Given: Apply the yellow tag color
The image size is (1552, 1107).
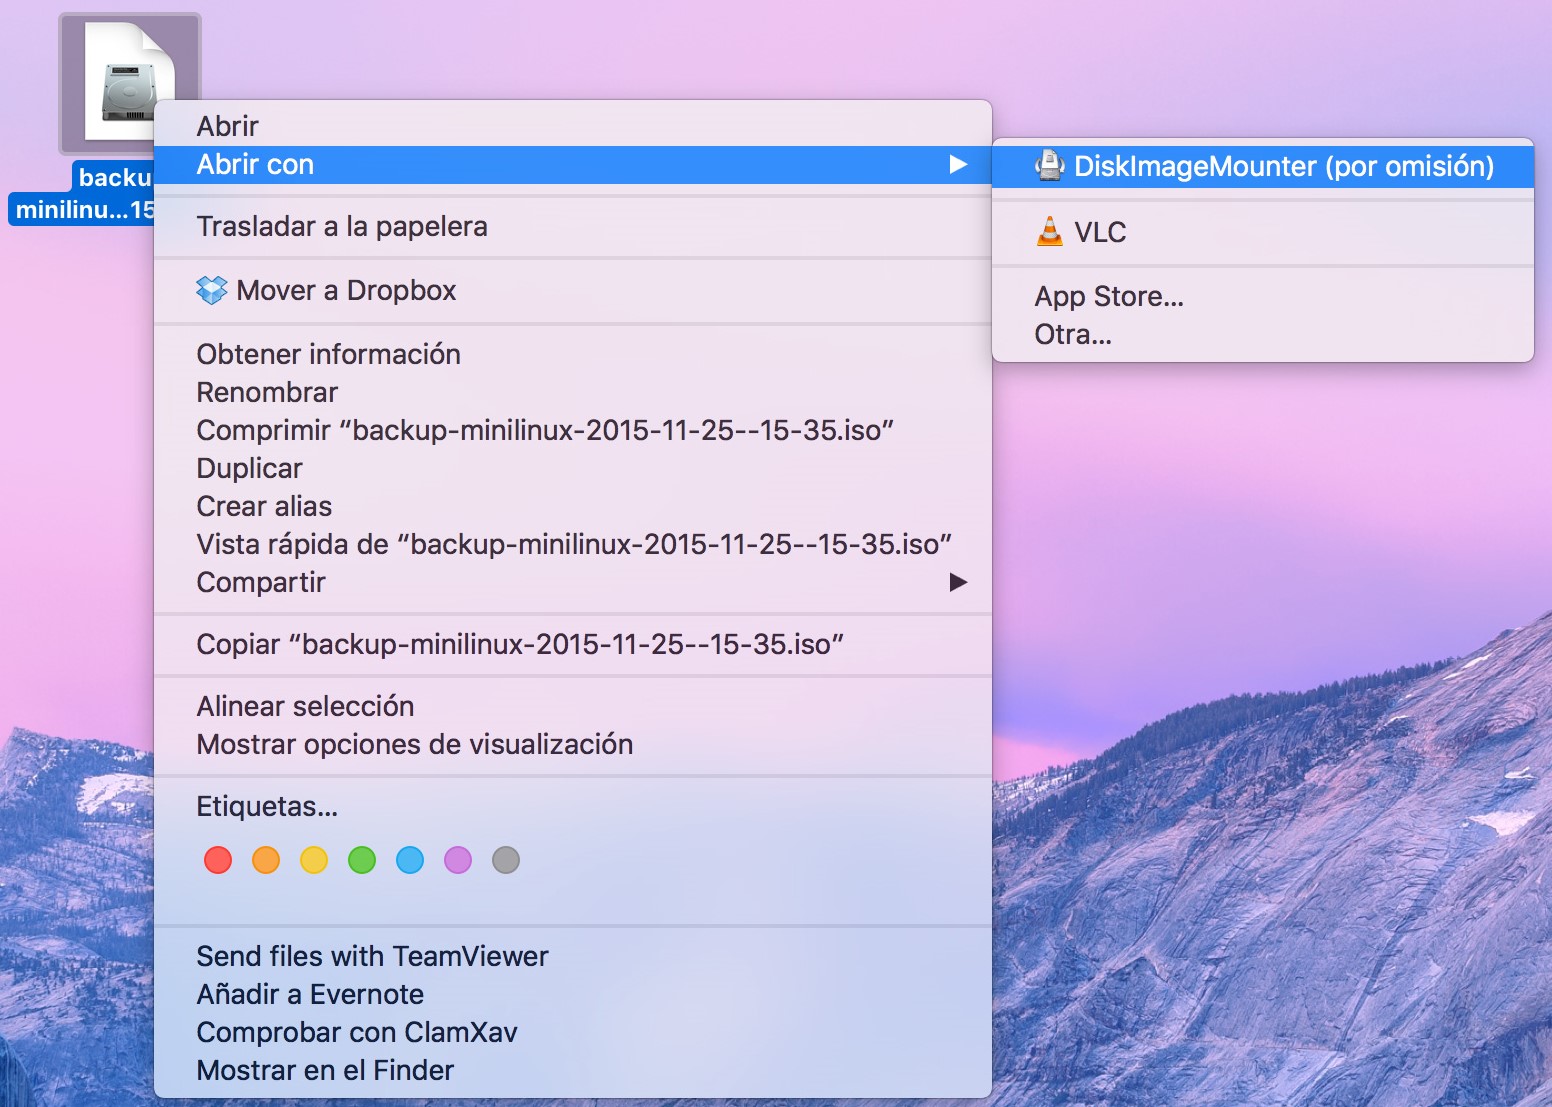Looking at the screenshot, I should click(x=314, y=860).
